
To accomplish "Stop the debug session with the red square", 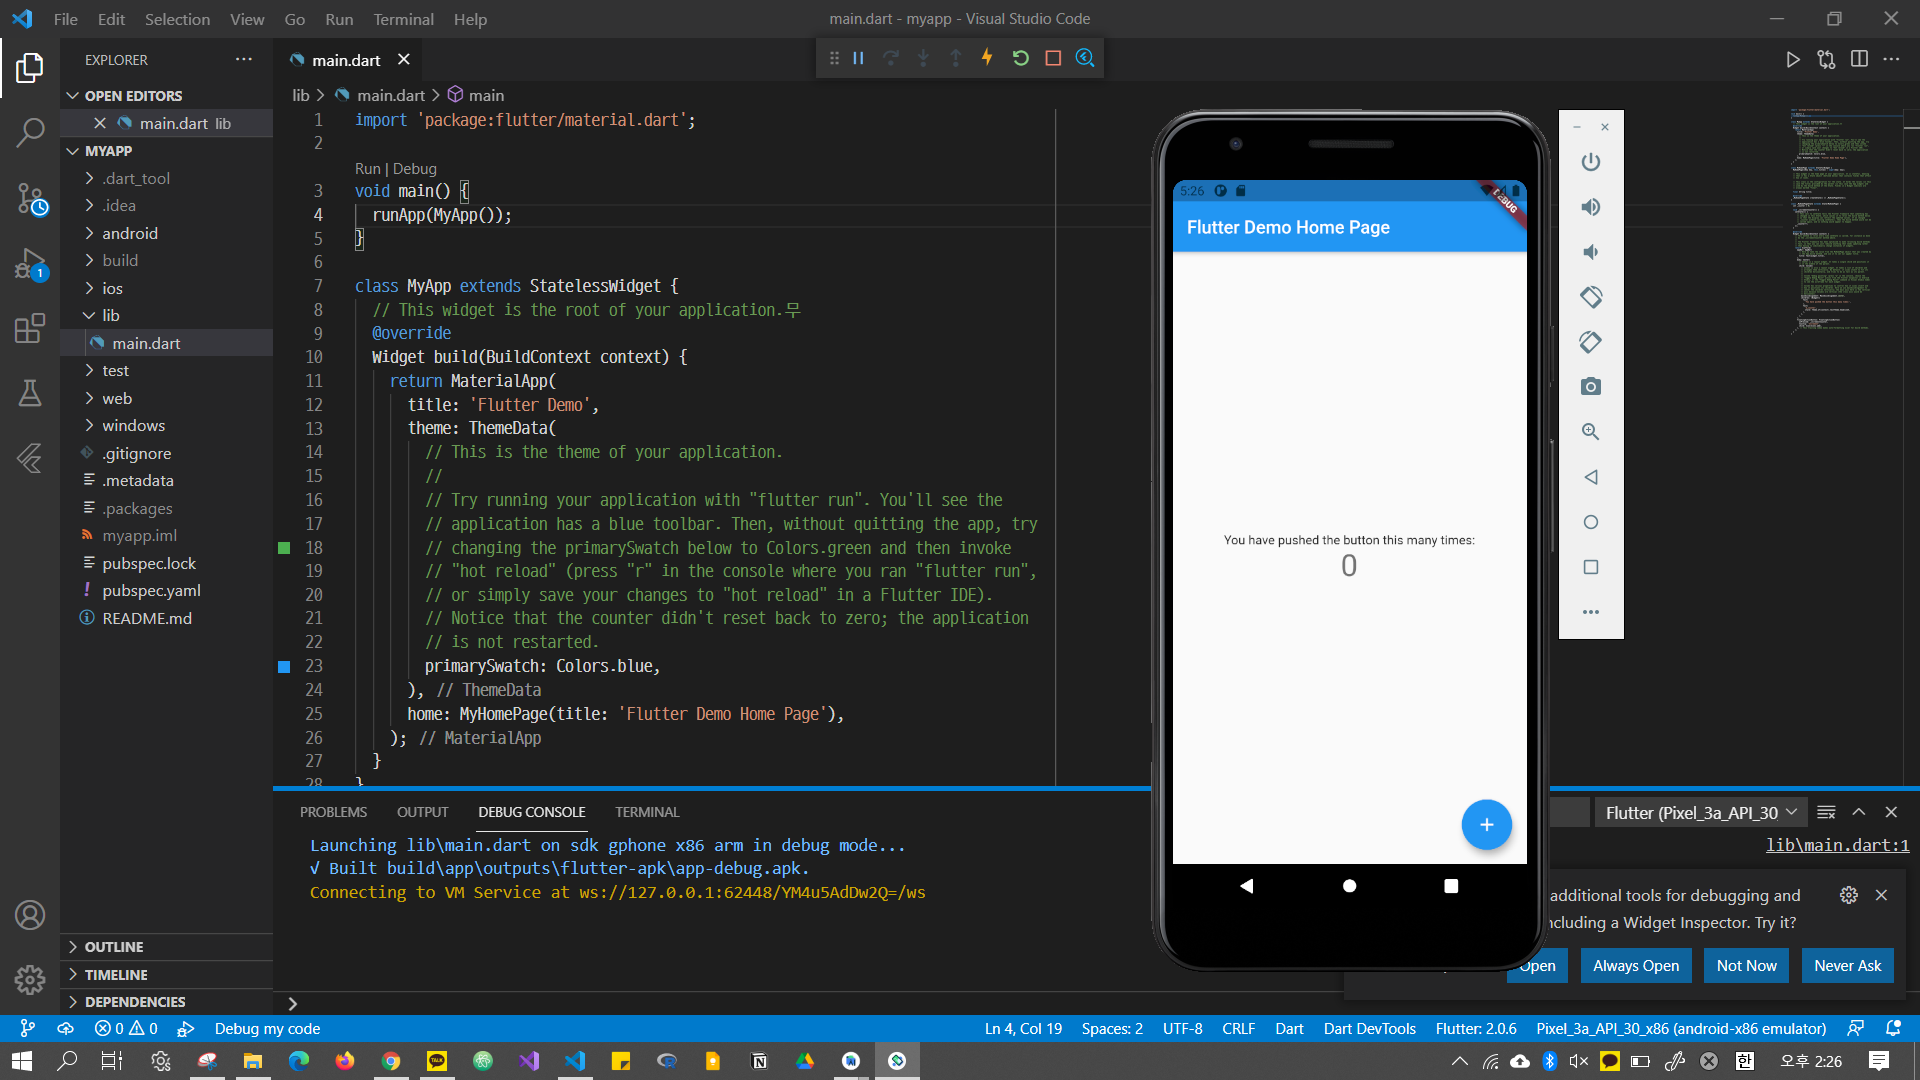I will click(x=1053, y=58).
